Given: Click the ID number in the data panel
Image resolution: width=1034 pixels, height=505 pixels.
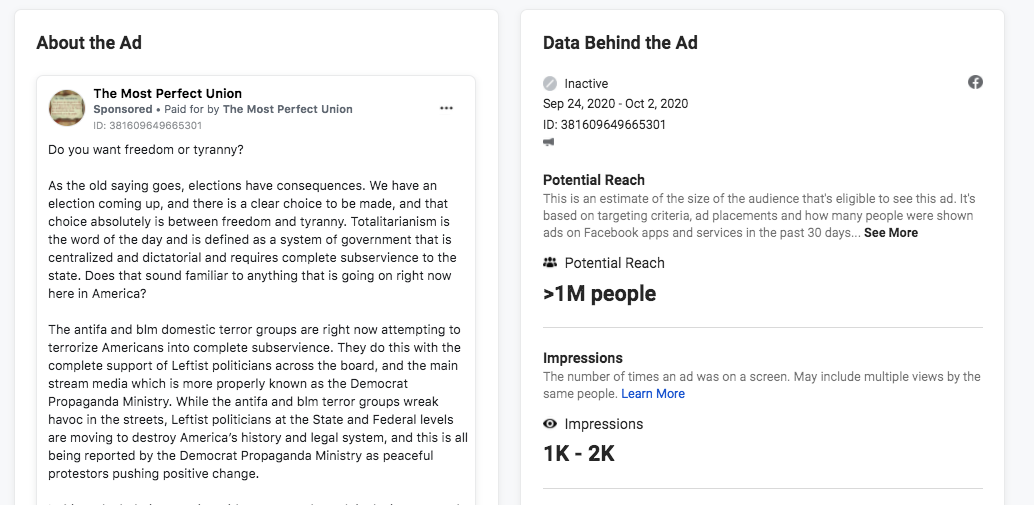Looking at the screenshot, I should pyautogui.click(x=604, y=125).
